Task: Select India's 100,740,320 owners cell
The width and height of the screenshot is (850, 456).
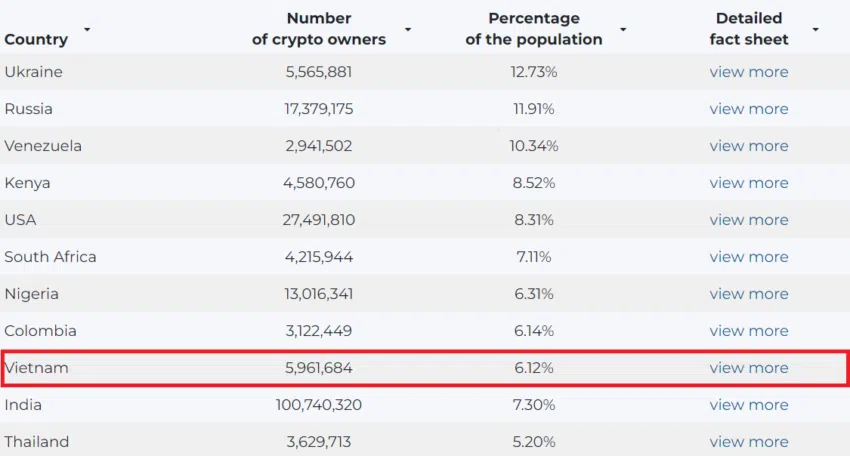Action: point(319,404)
